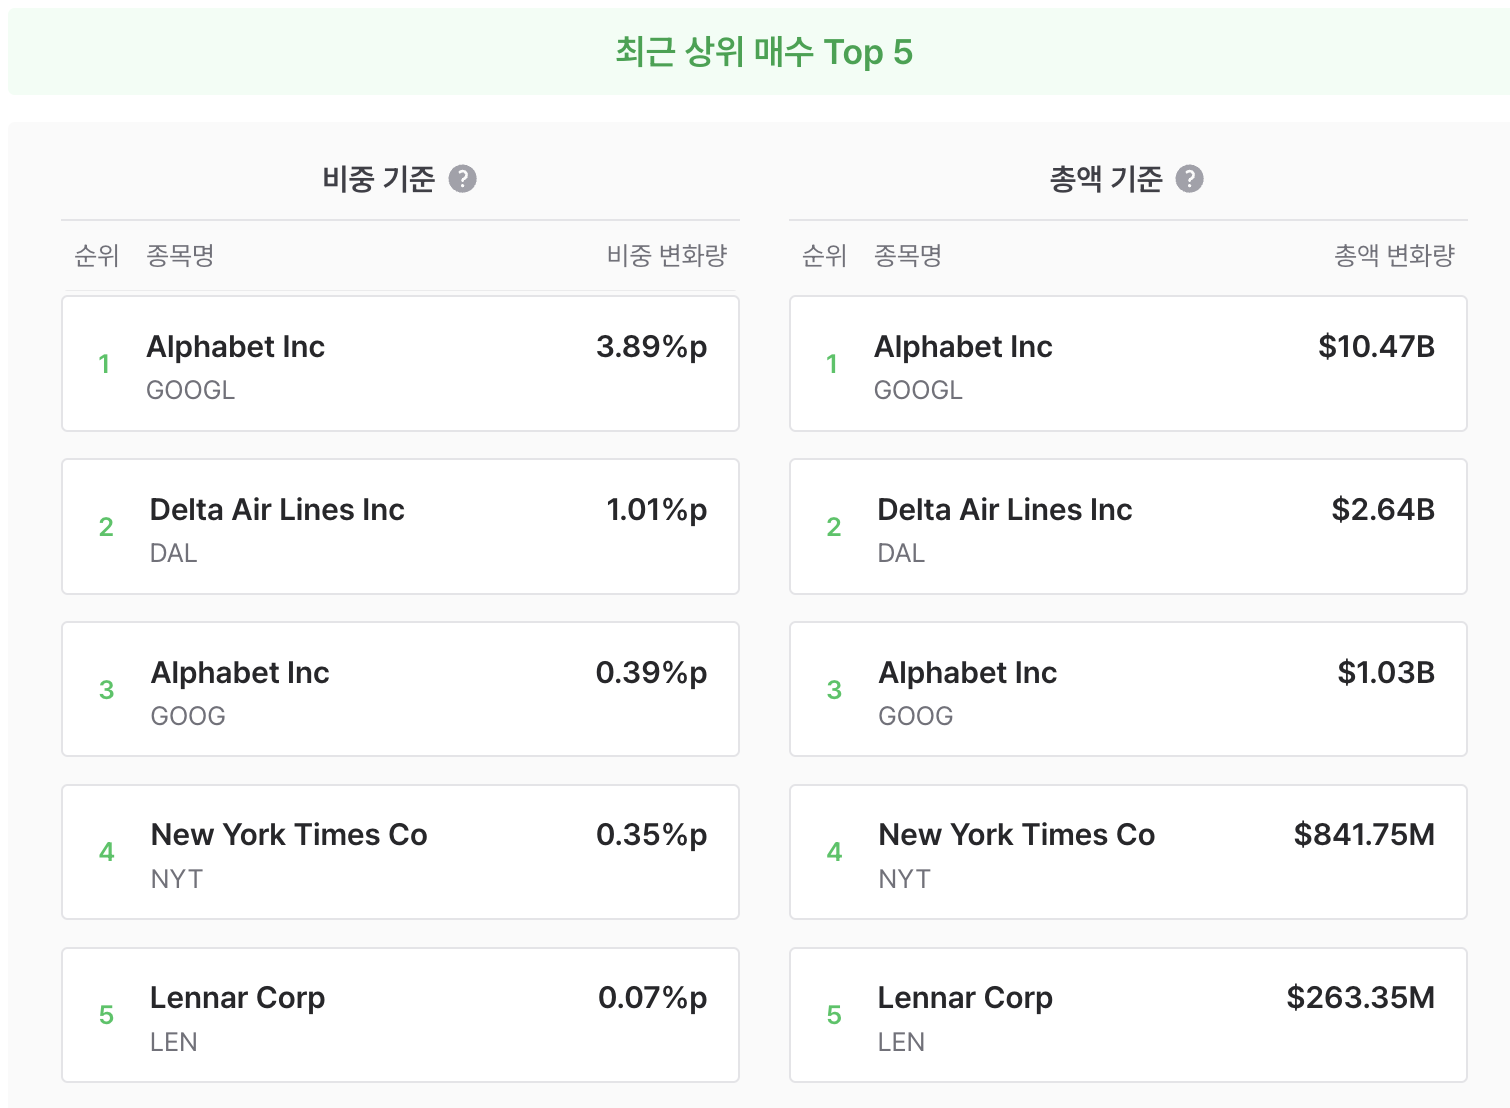Click the 순위 header in the 총액 기준 table
Viewport: 1510px width, 1108px height.
[x=824, y=256]
